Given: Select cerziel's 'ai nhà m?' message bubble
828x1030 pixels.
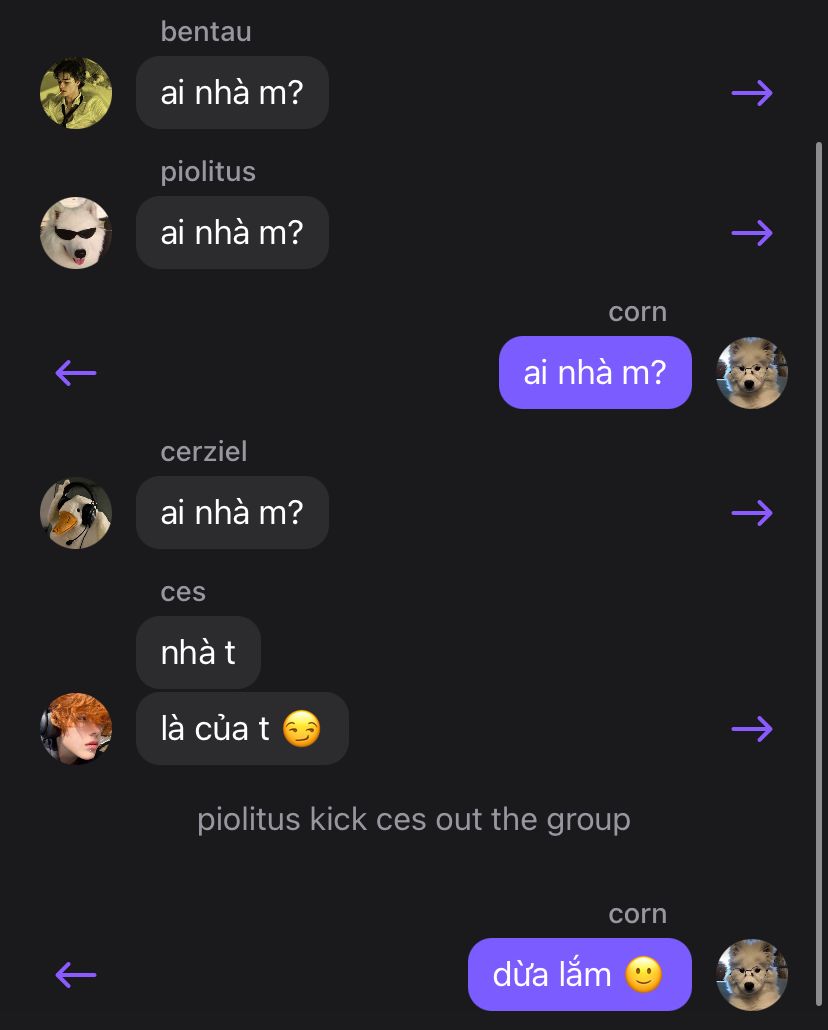Looking at the screenshot, I should (232, 513).
